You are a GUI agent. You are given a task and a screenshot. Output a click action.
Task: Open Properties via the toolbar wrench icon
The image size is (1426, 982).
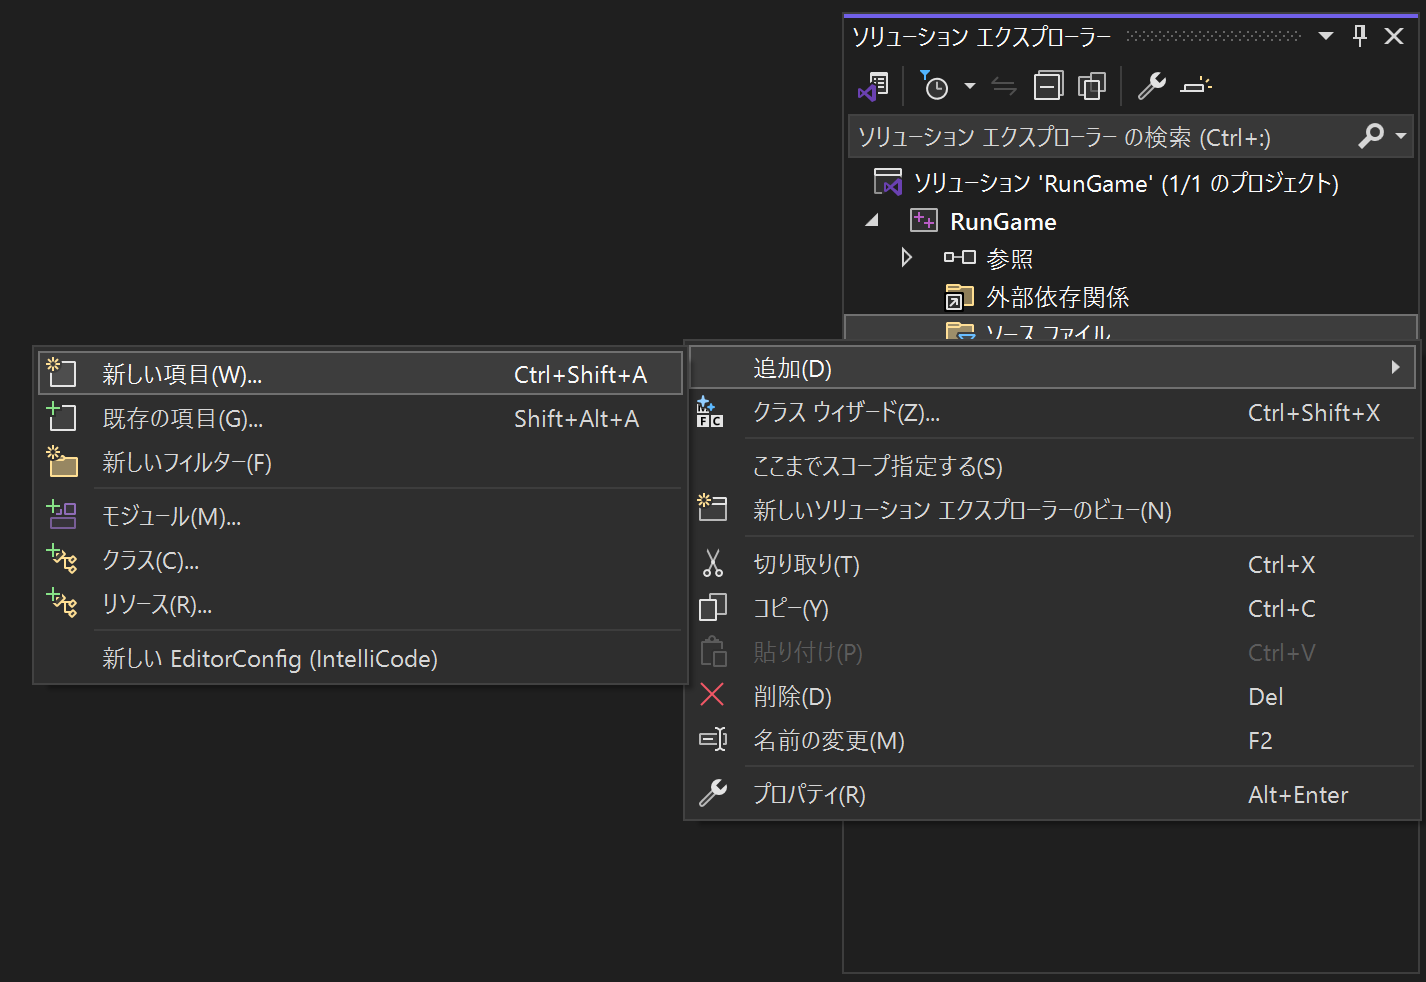[1151, 86]
